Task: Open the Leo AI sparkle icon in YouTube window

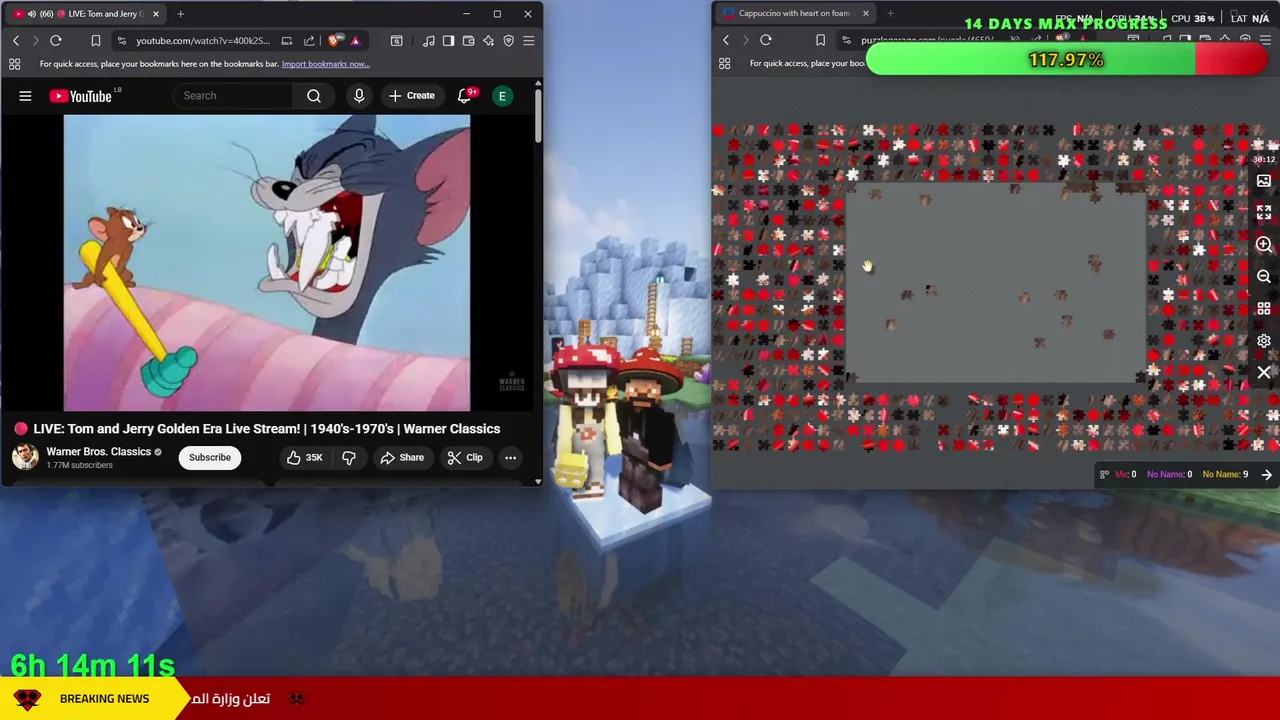Action: tap(488, 41)
